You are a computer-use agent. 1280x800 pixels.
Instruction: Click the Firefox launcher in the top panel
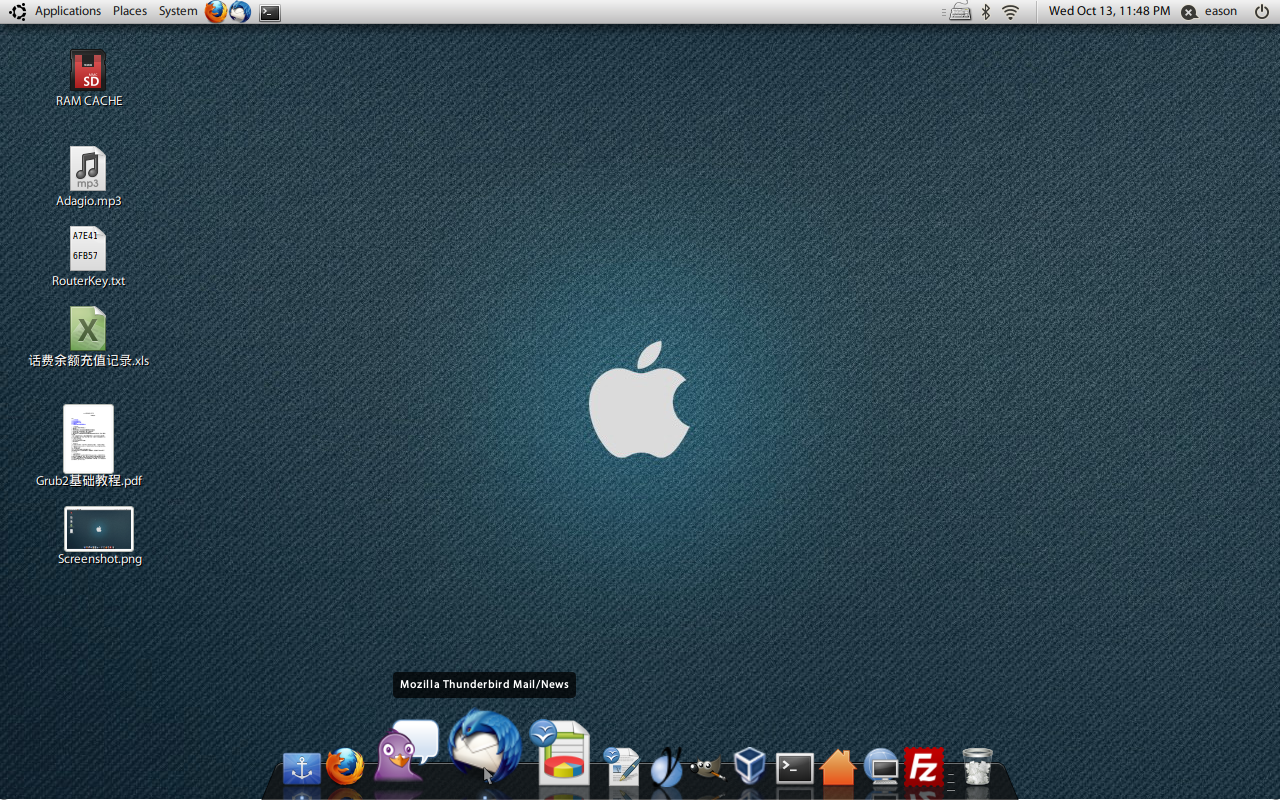click(x=216, y=12)
